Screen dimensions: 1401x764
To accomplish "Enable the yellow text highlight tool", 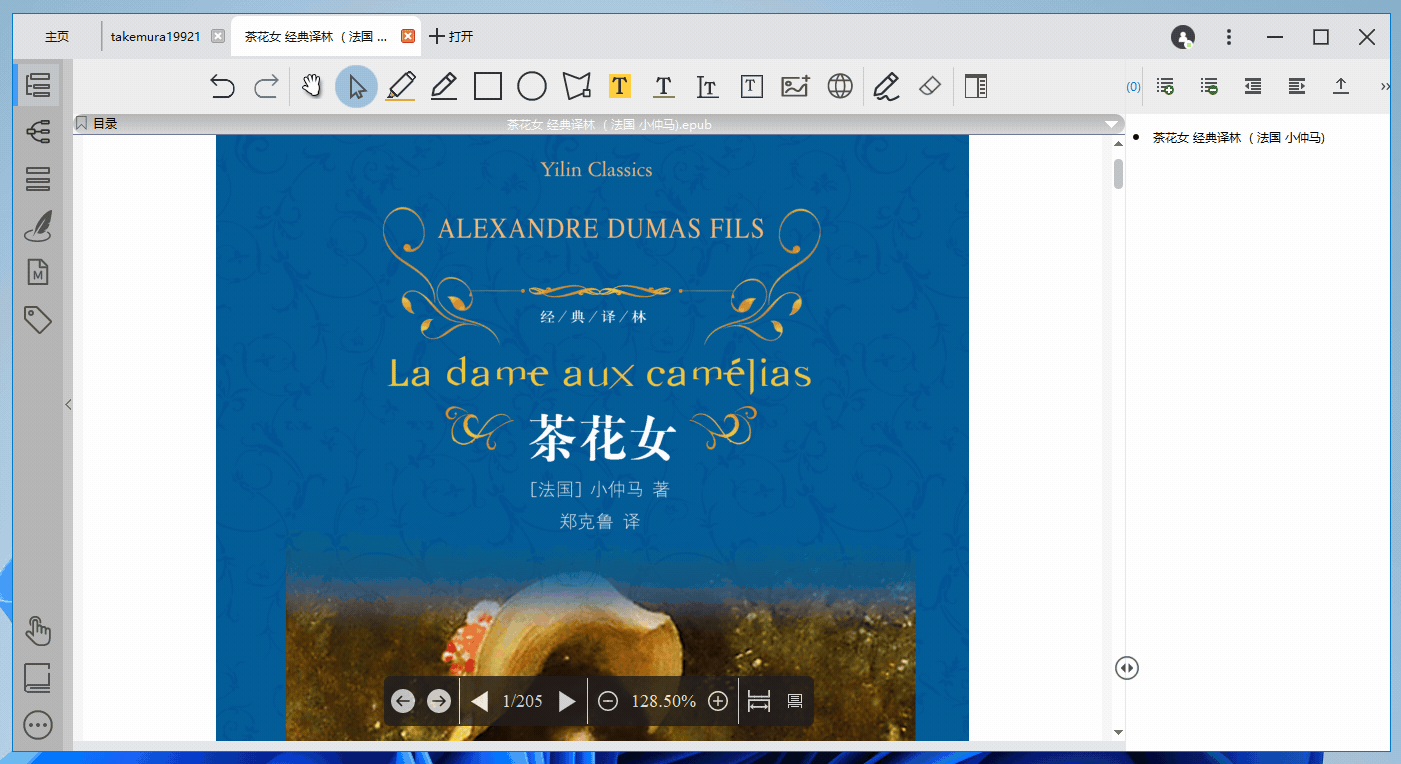I will click(620, 86).
